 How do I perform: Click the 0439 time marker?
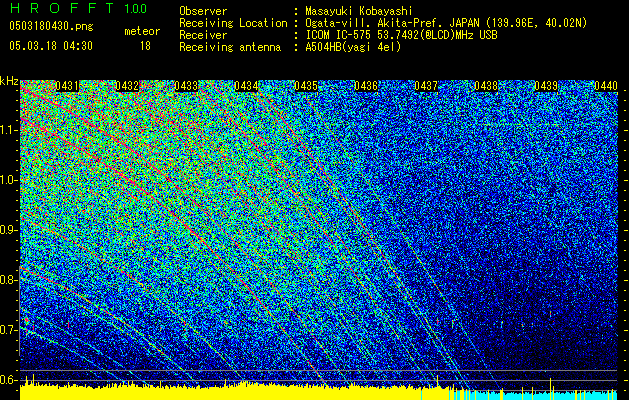546,86
